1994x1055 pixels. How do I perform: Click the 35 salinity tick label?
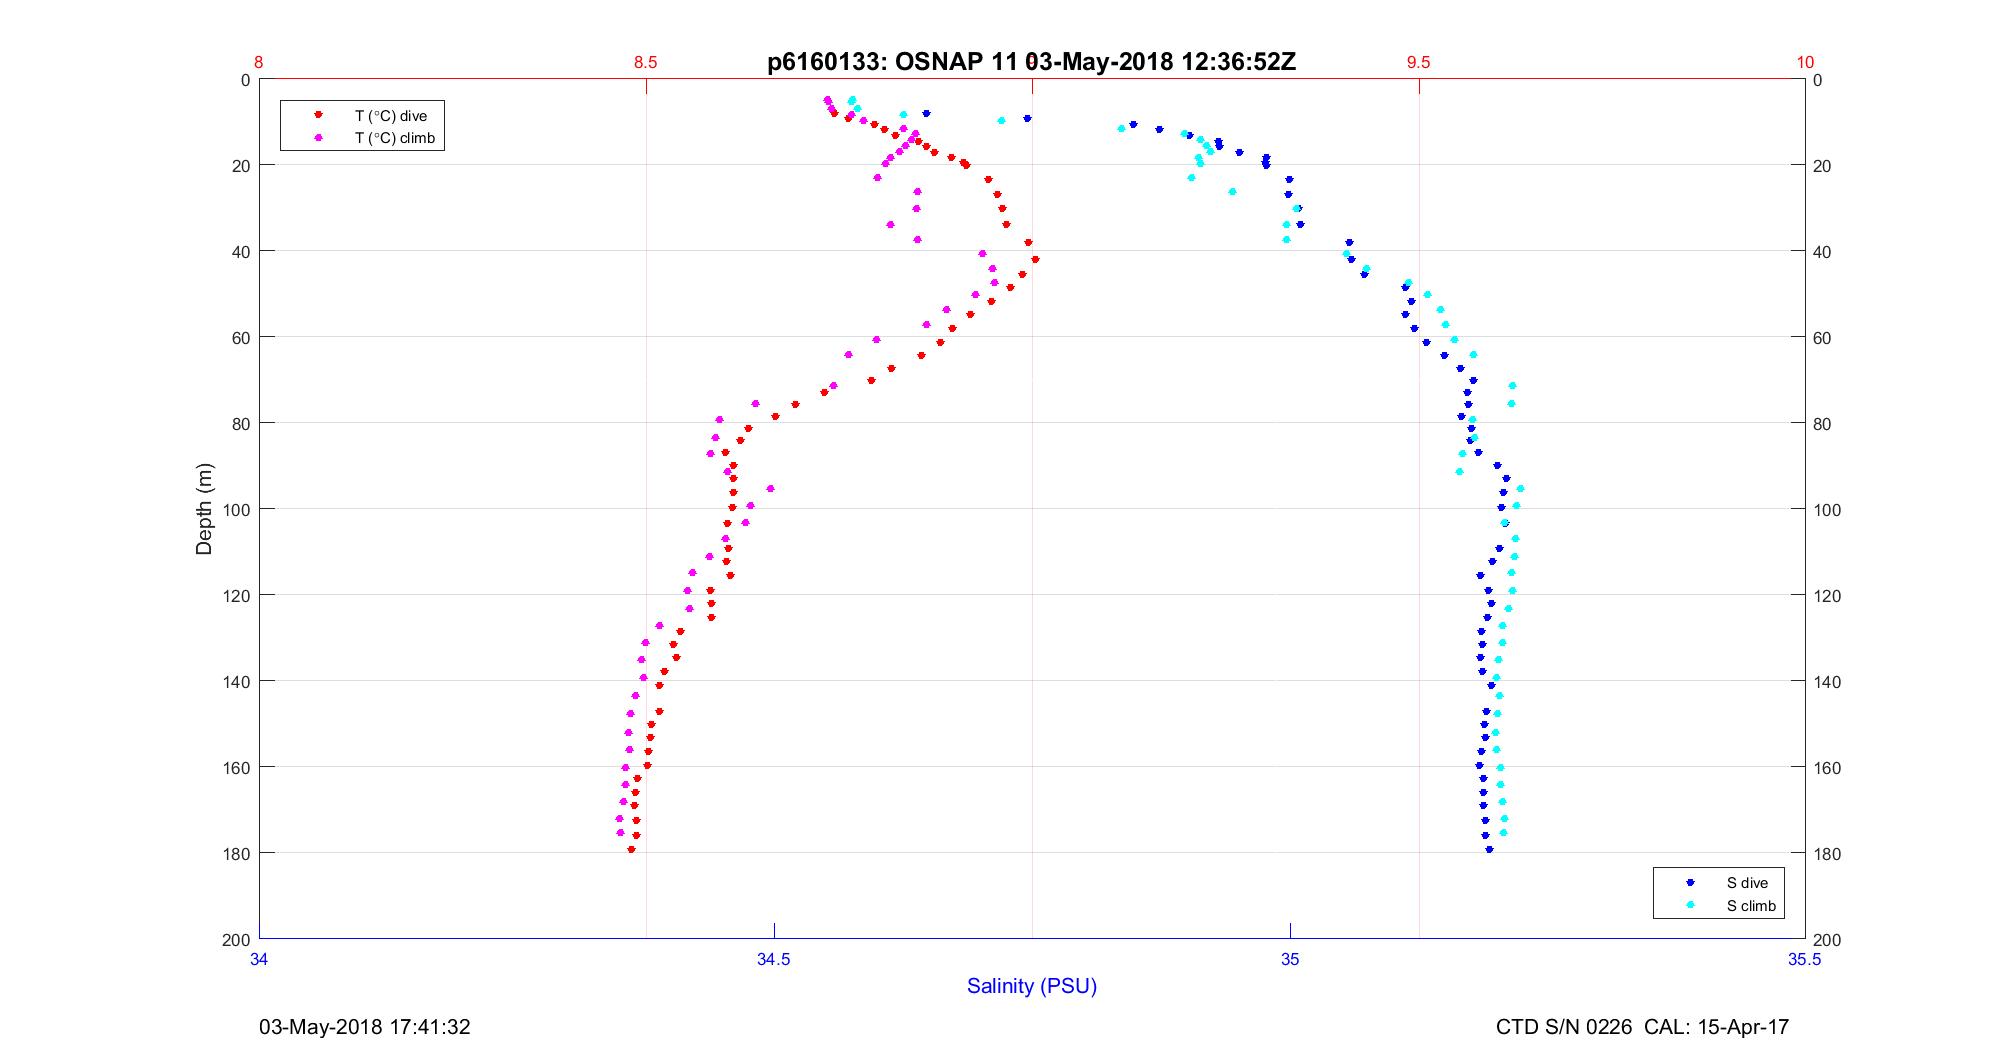point(1290,959)
